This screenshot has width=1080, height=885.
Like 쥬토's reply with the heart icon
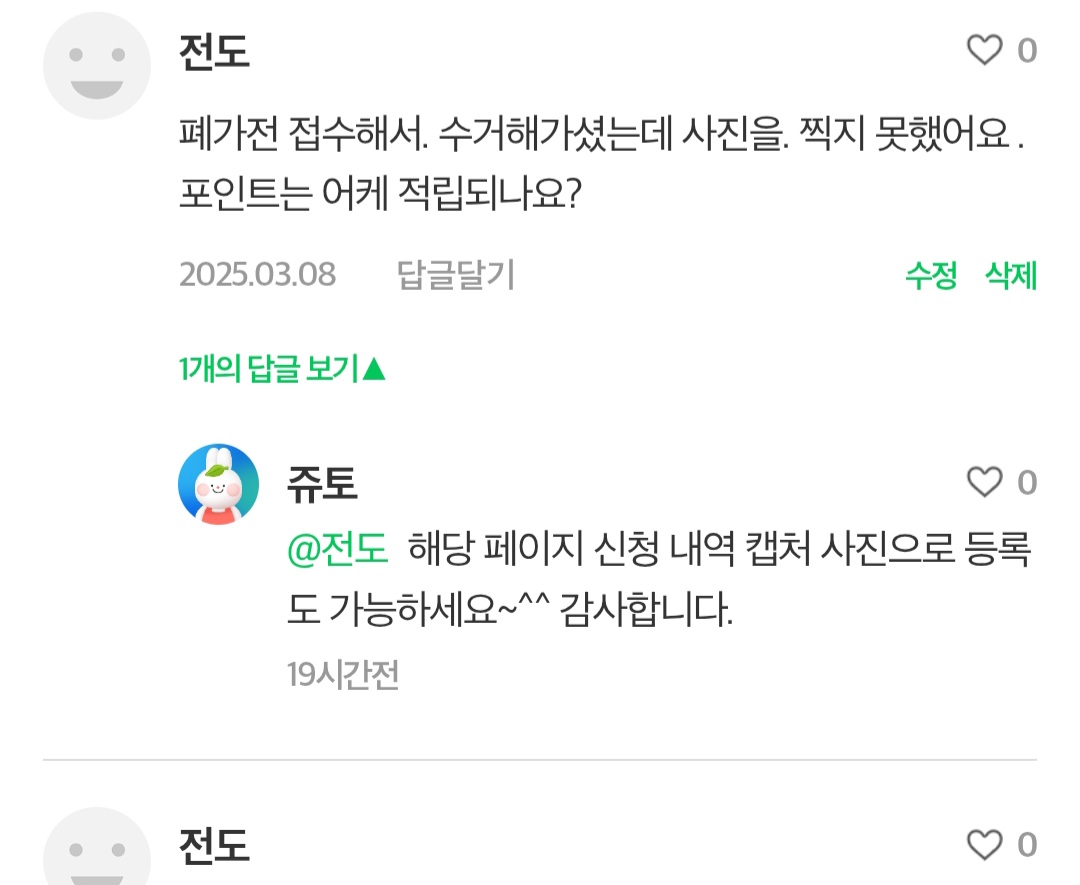(985, 483)
